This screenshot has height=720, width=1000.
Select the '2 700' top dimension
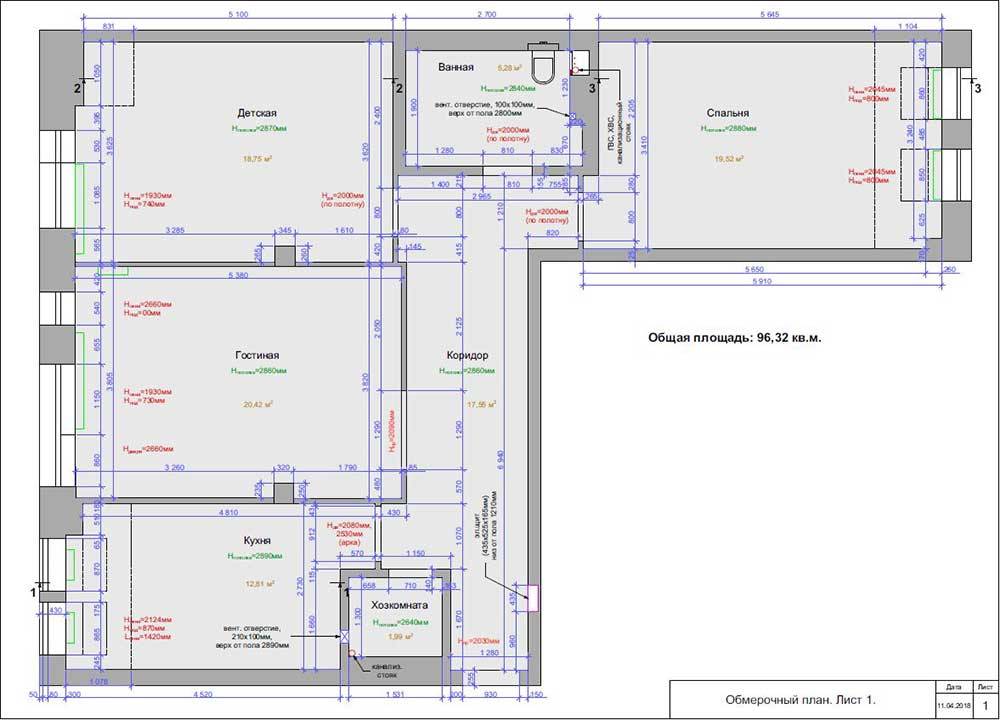487,15
